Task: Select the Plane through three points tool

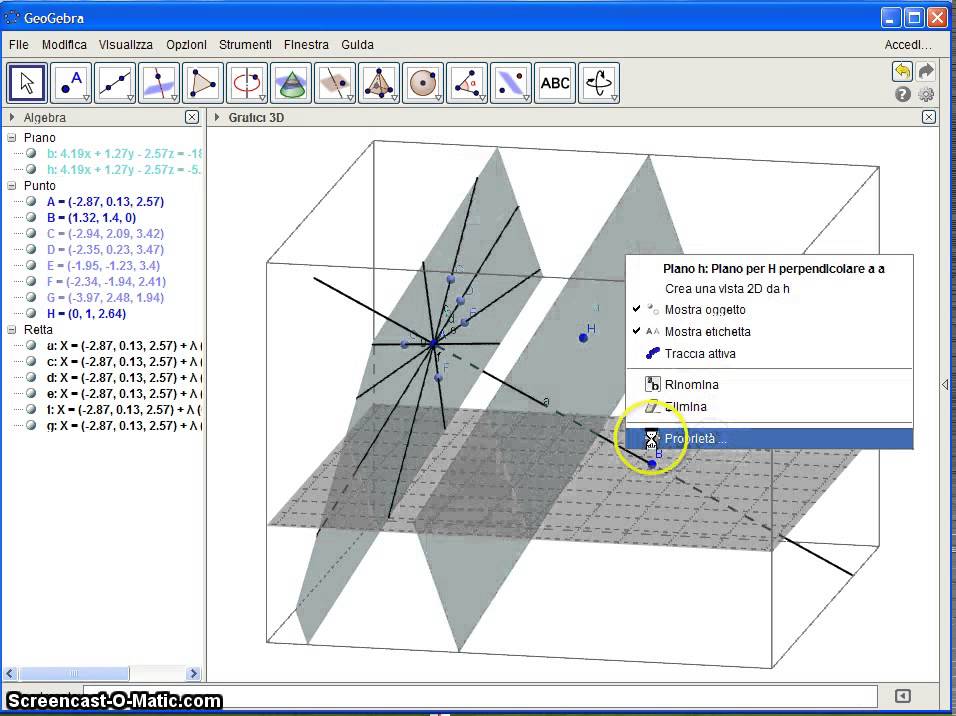Action: (x=335, y=83)
